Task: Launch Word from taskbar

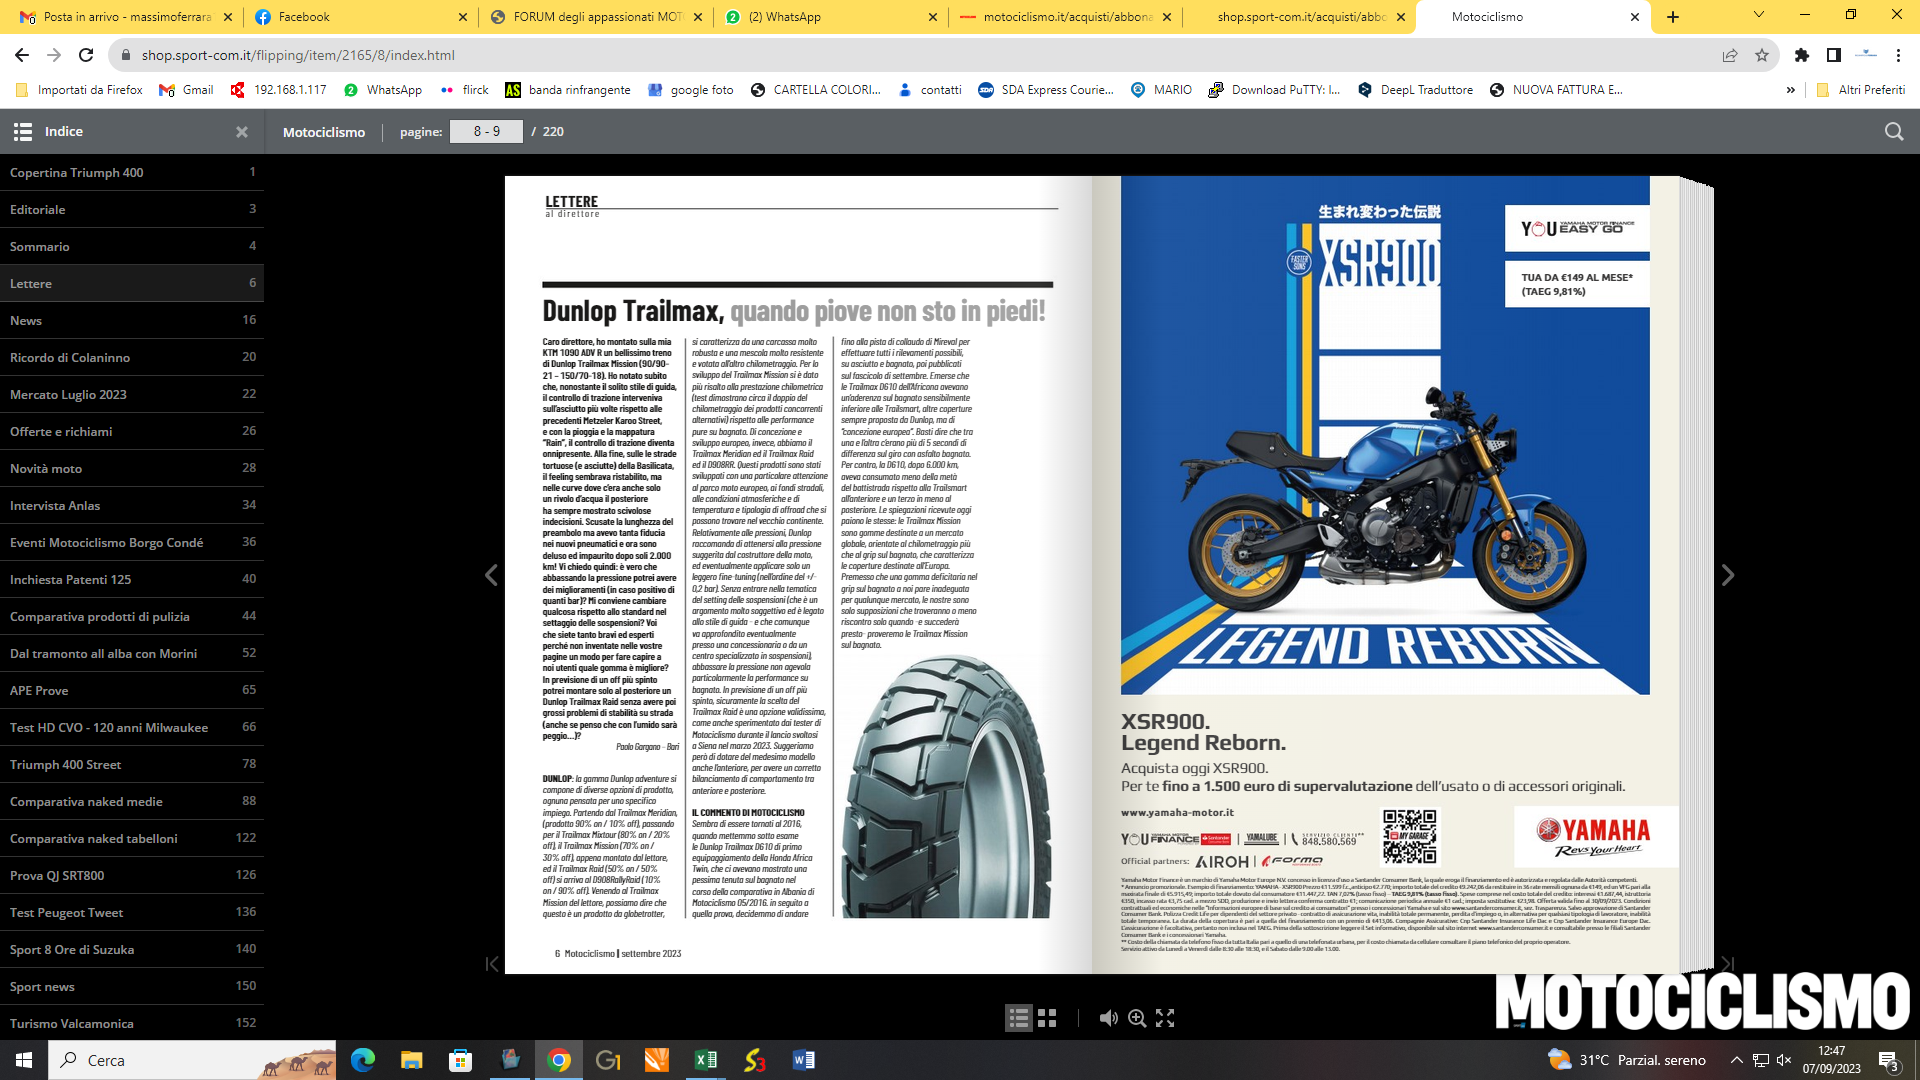Action: 803,1060
